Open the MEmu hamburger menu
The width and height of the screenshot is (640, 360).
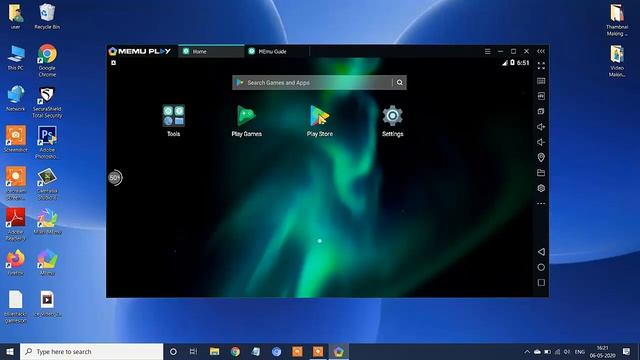[487, 51]
